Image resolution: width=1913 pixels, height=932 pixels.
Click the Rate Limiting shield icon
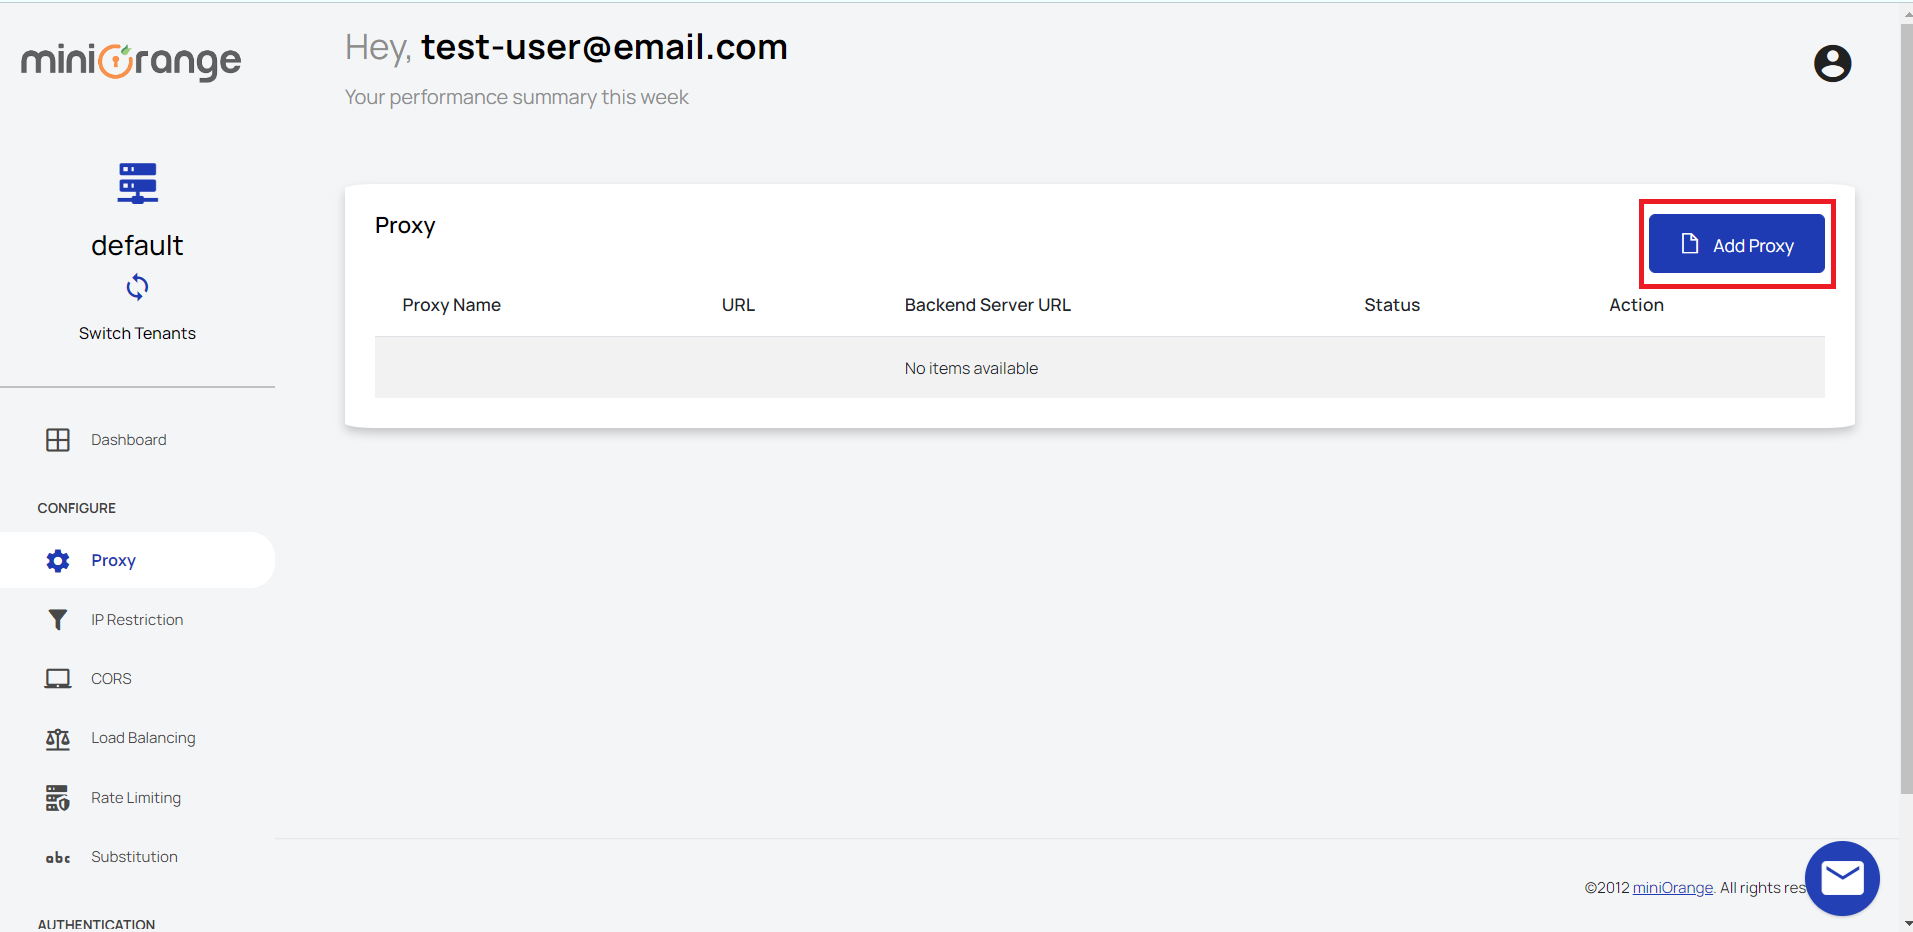(58, 798)
